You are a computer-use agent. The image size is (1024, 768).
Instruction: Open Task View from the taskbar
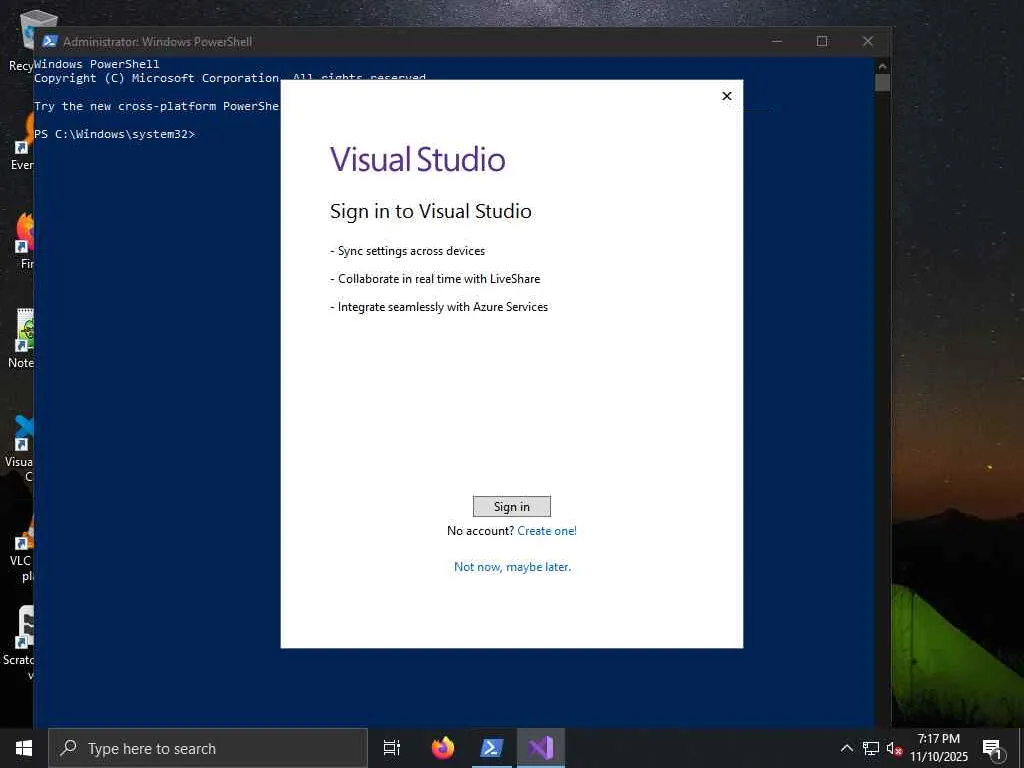point(392,748)
